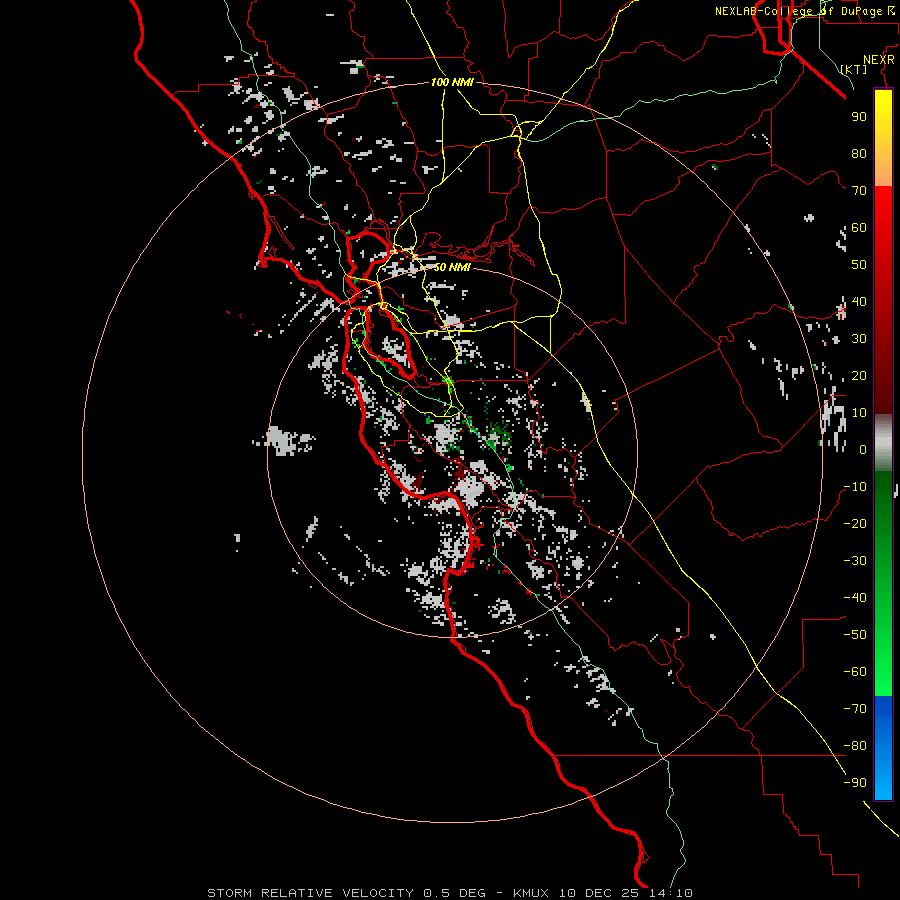
Task: Click the positive 50 scale value
Action: (x=859, y=265)
